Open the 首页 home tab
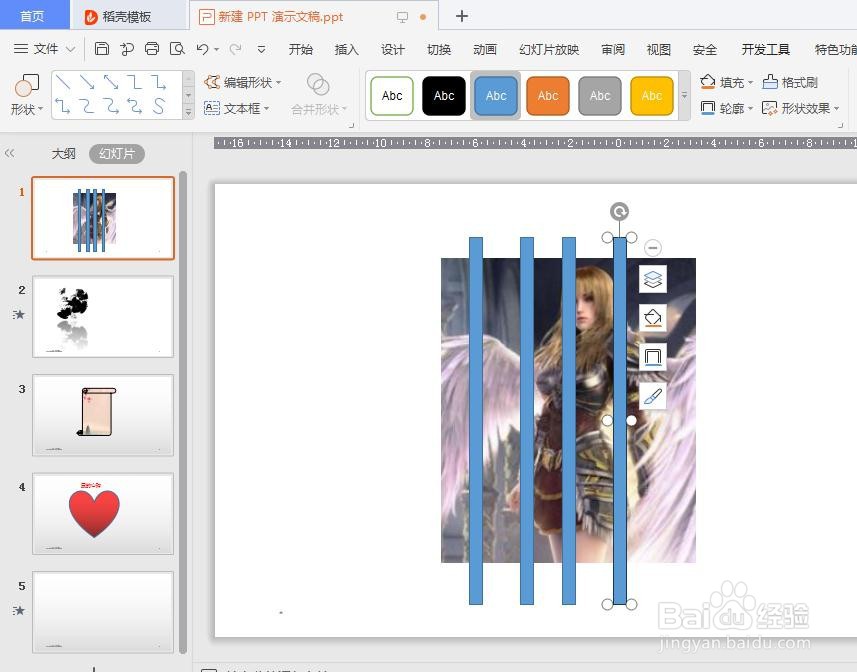The height and width of the screenshot is (672, 857). [33, 16]
